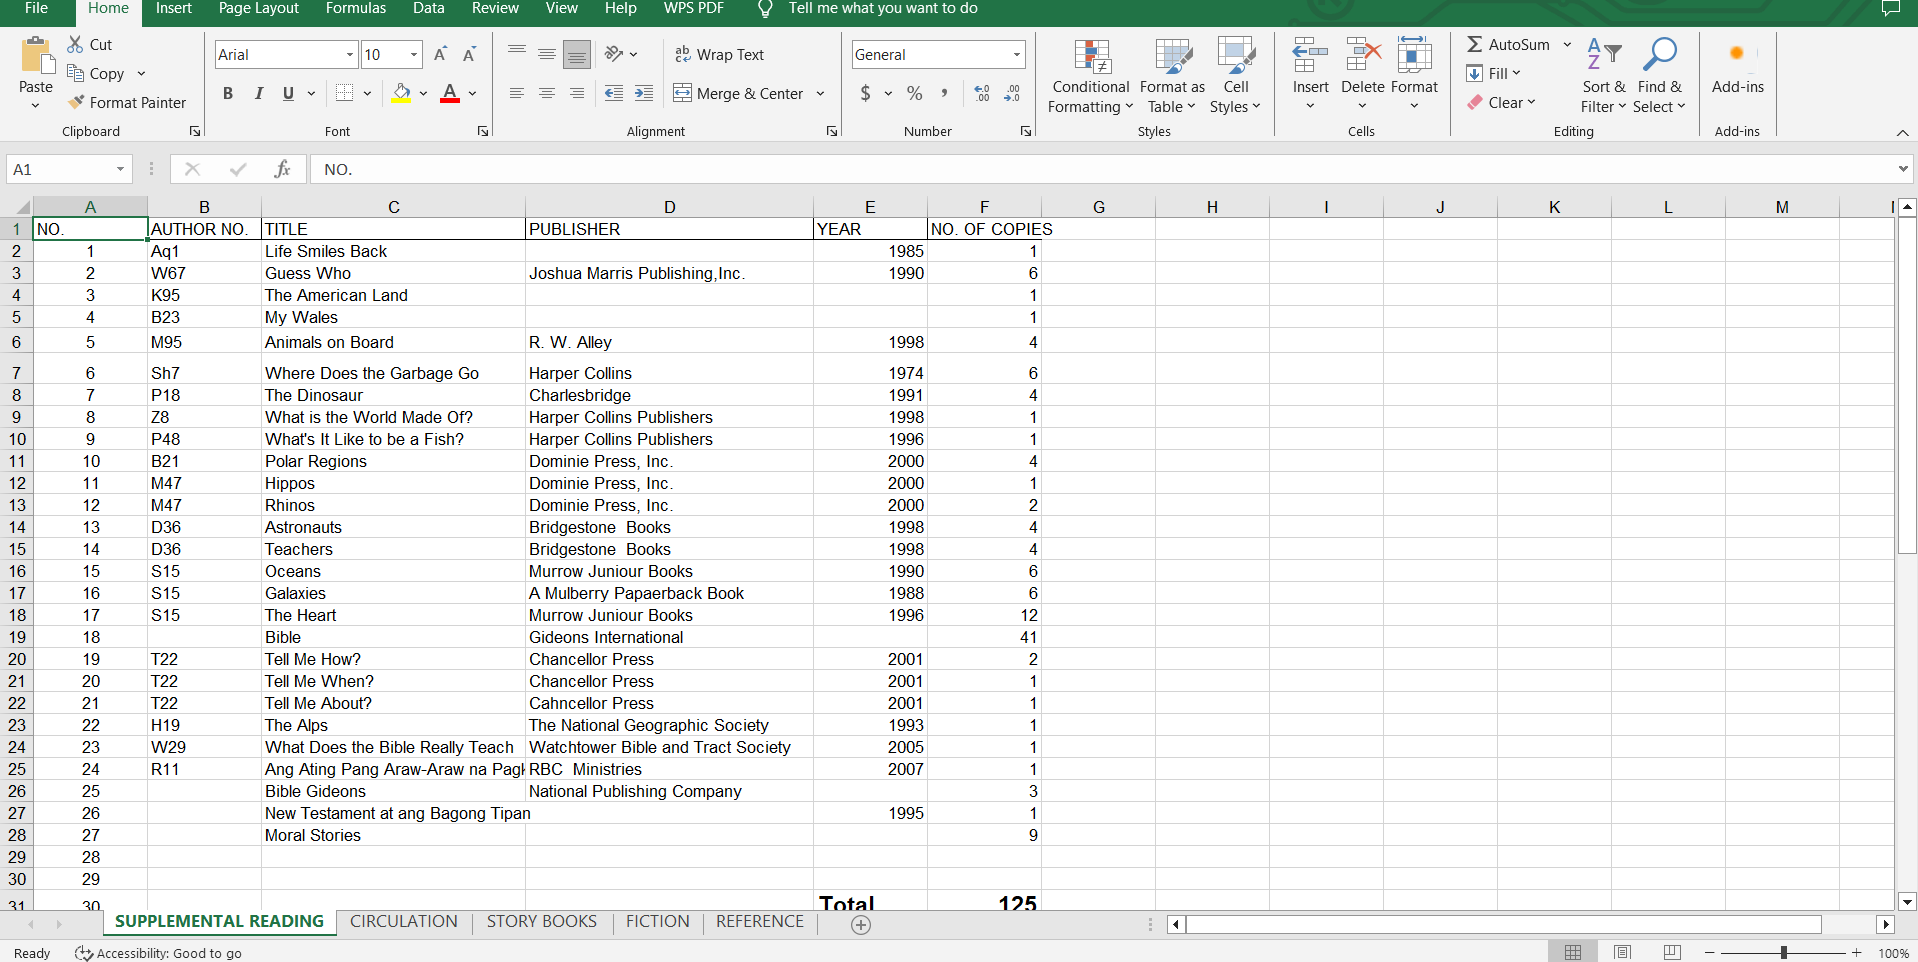Open Format as Table gallery
The width and height of the screenshot is (1918, 962).
tap(1172, 77)
